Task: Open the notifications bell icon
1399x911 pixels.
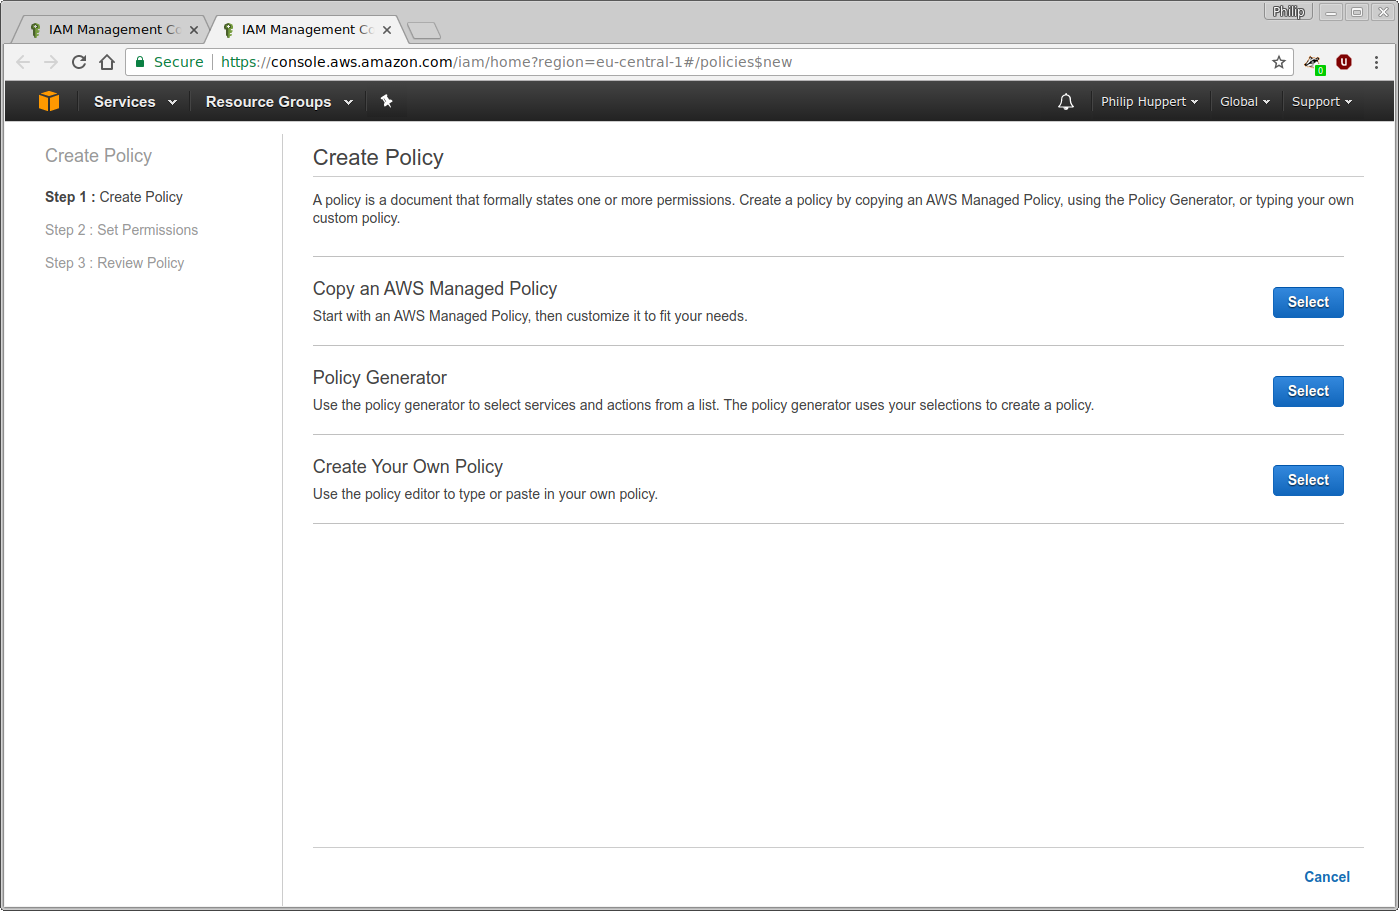Action: (1066, 102)
